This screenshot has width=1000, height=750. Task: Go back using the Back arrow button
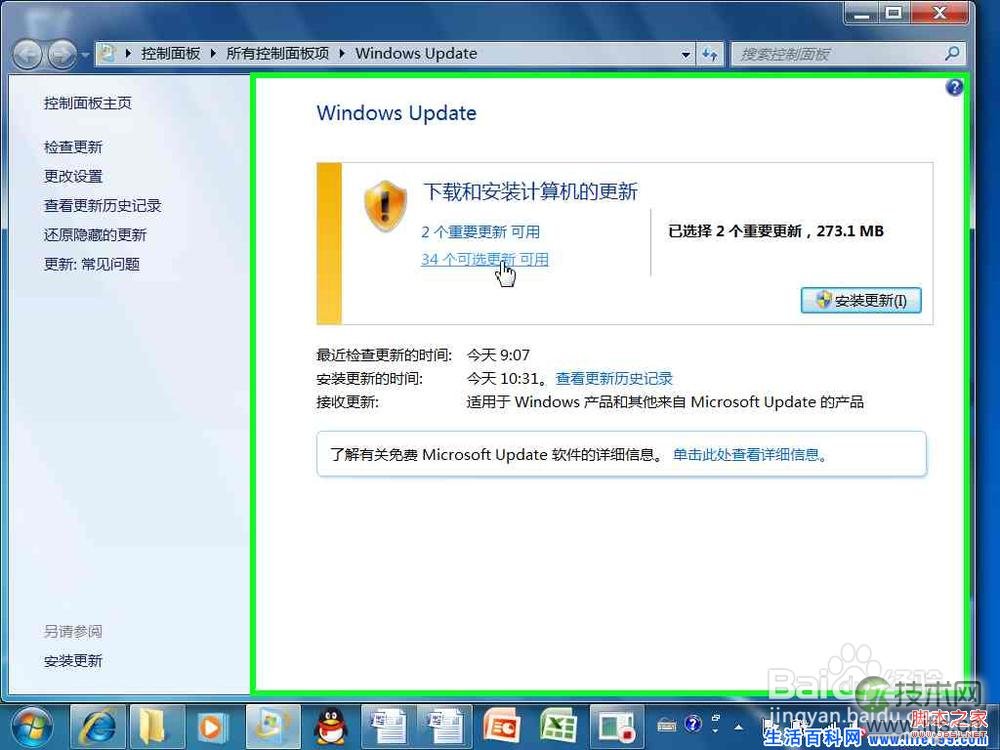(27, 54)
